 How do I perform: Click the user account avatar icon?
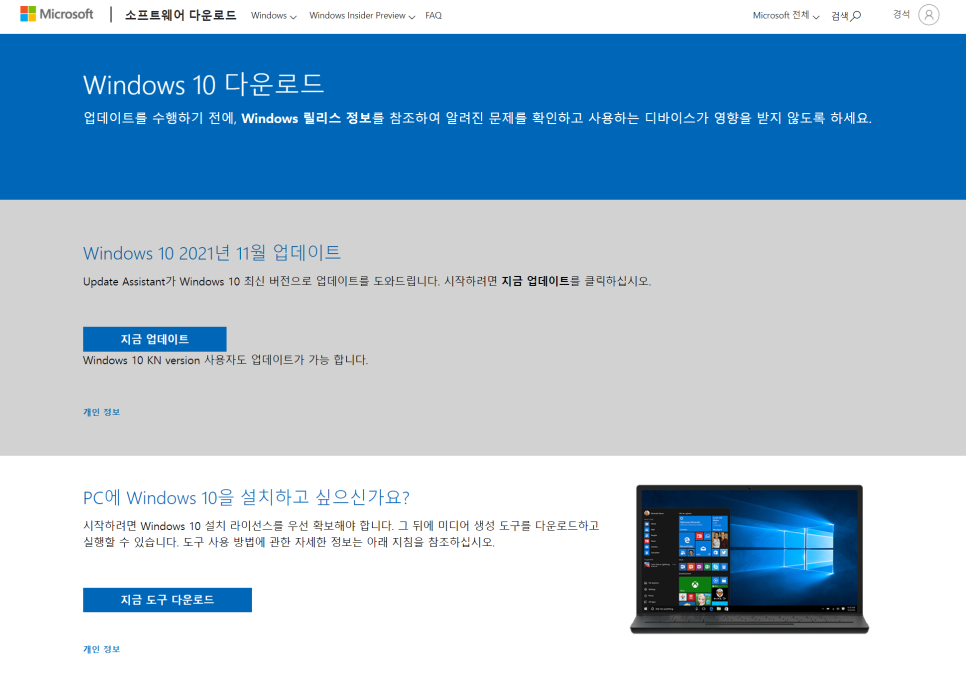click(x=928, y=15)
